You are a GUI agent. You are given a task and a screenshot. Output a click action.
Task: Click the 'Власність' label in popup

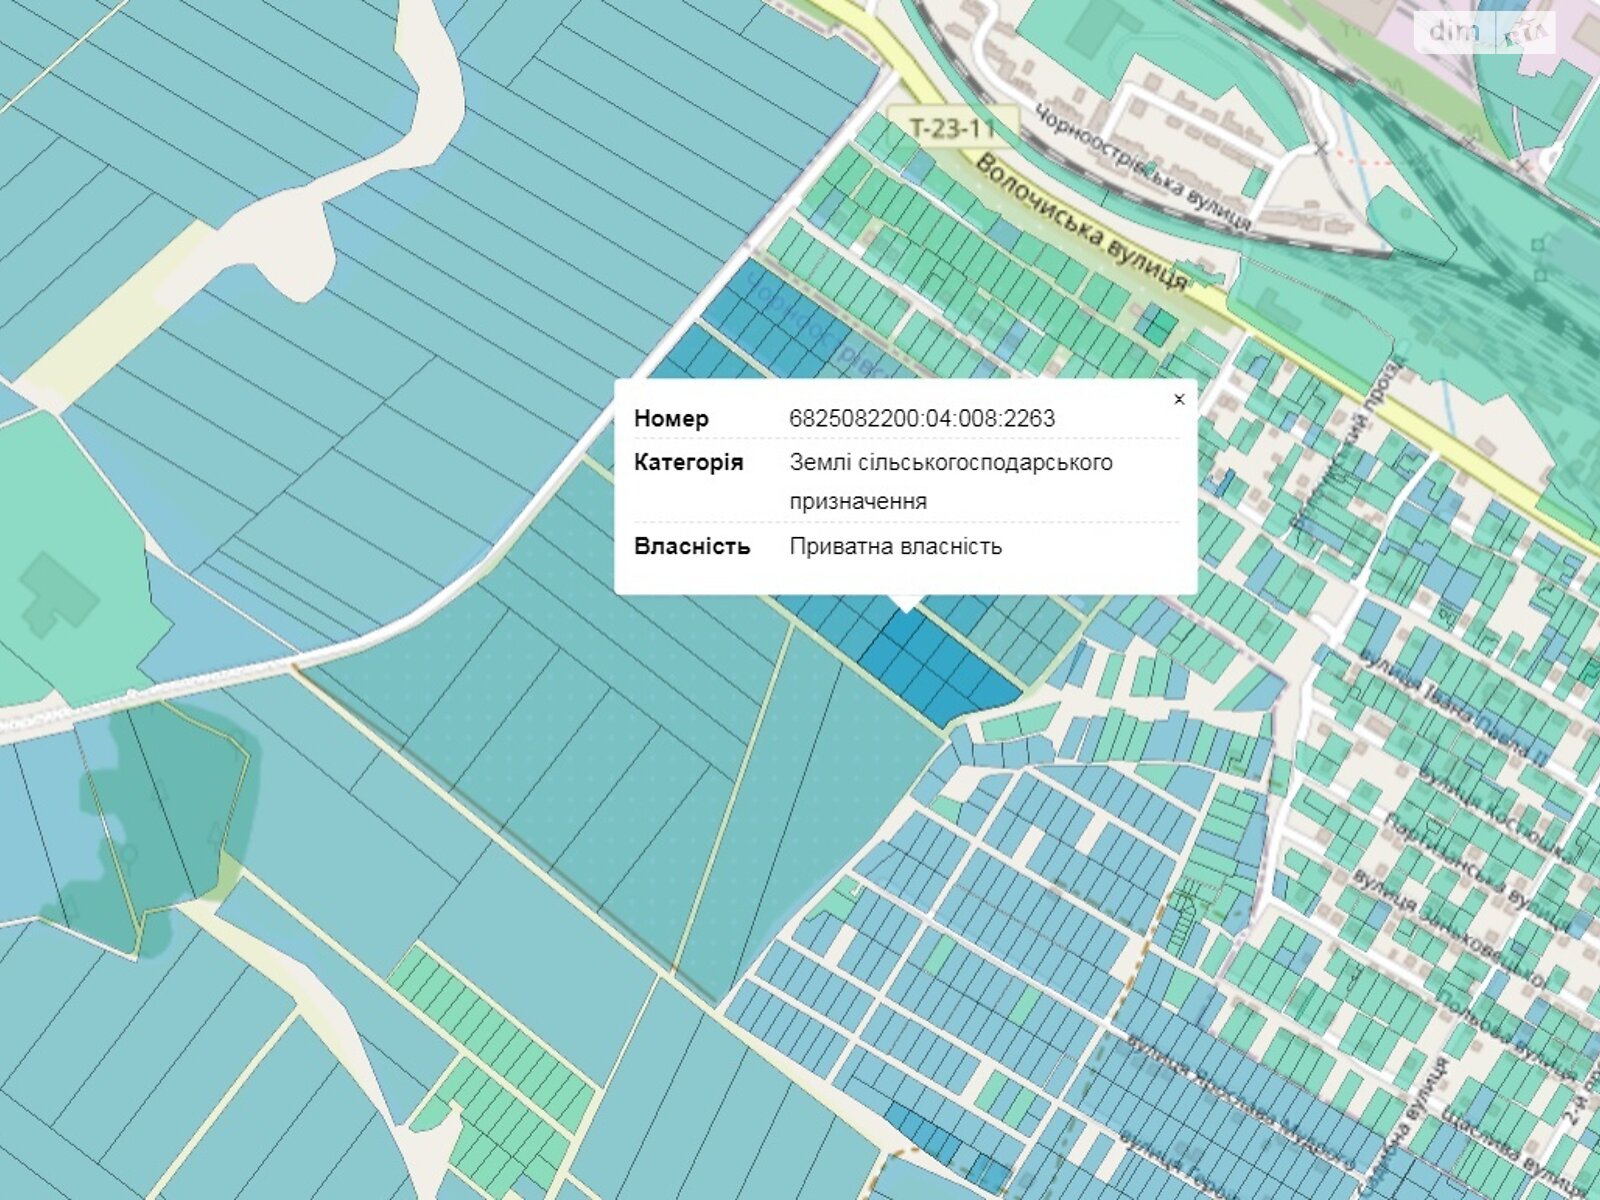692,546
